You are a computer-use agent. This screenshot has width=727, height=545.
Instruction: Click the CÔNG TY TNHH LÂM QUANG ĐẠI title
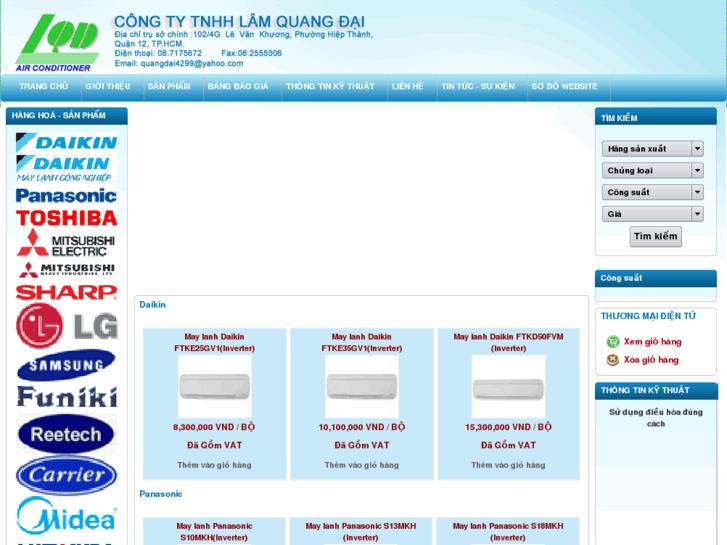[239, 21]
